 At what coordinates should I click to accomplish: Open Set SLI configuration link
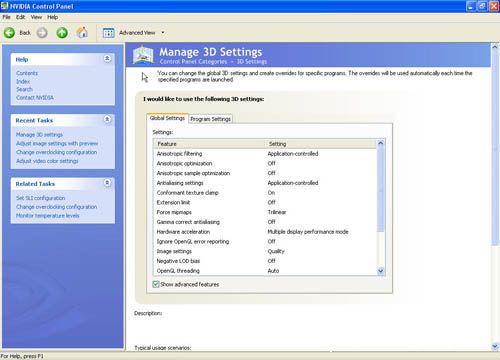[x=41, y=198]
